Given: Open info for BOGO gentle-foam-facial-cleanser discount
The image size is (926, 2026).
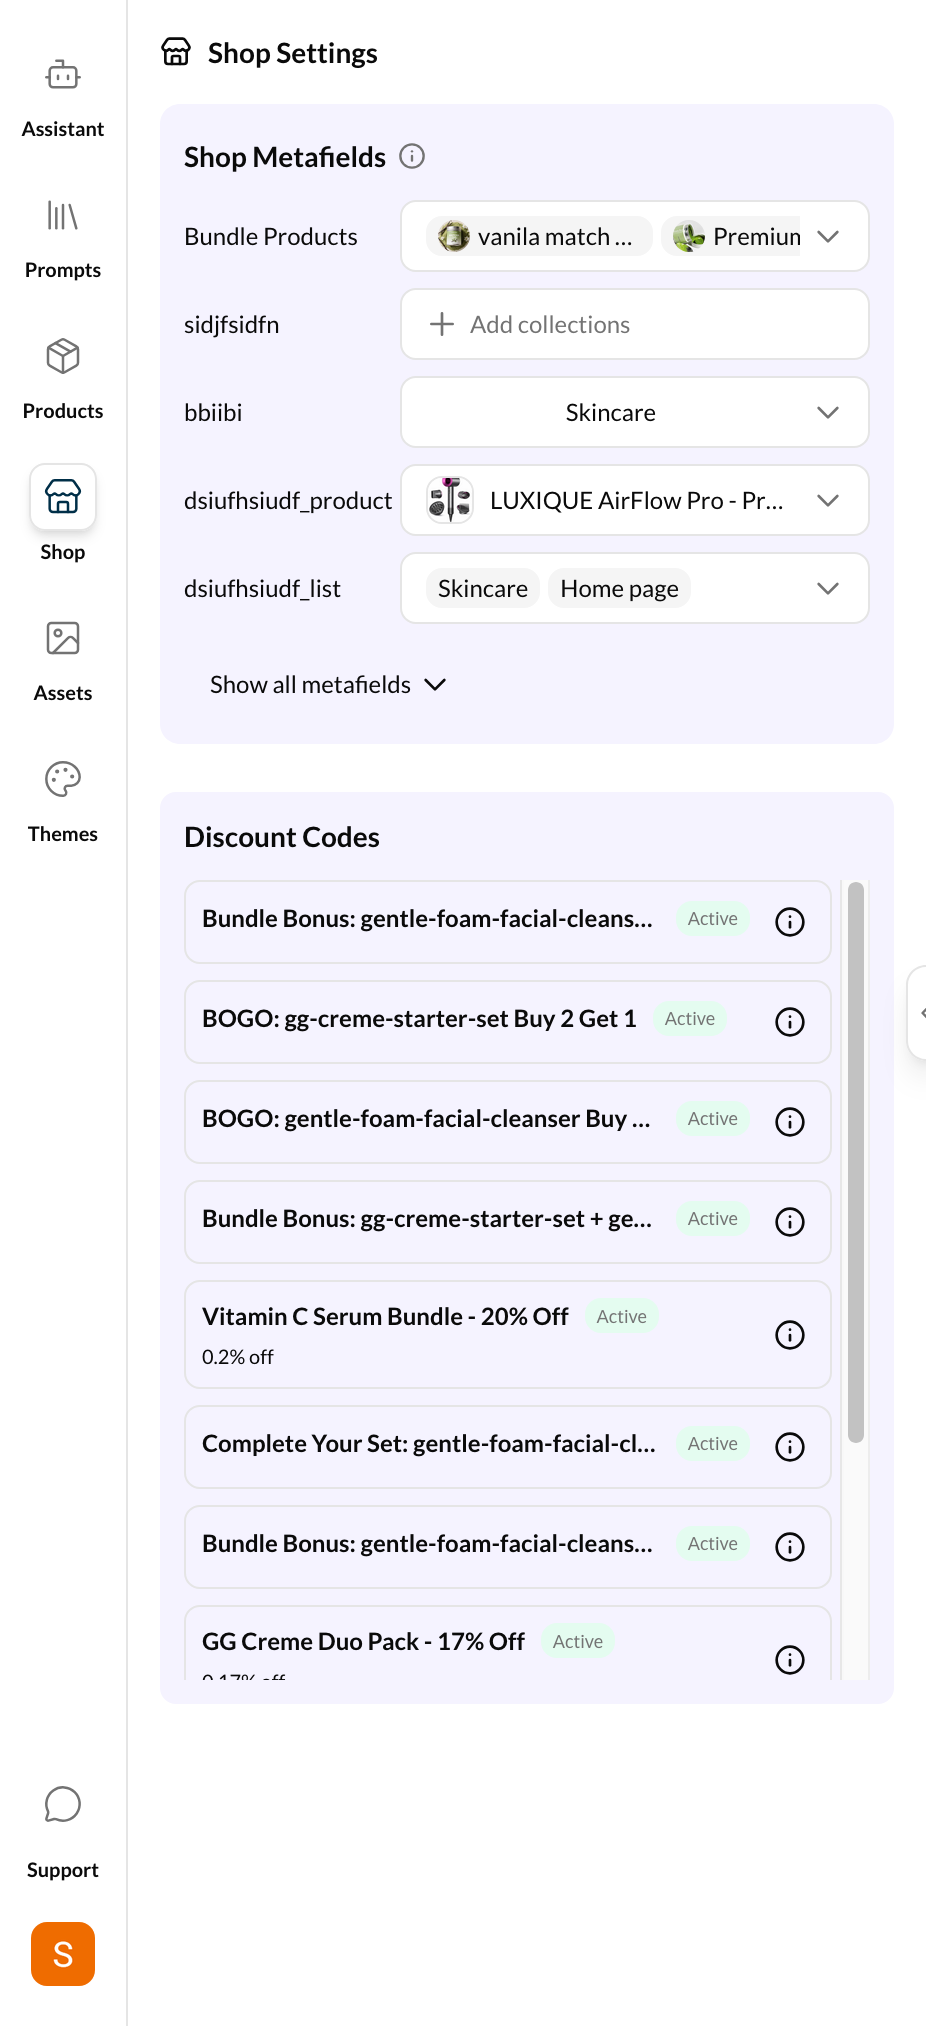Looking at the screenshot, I should tap(790, 1122).
